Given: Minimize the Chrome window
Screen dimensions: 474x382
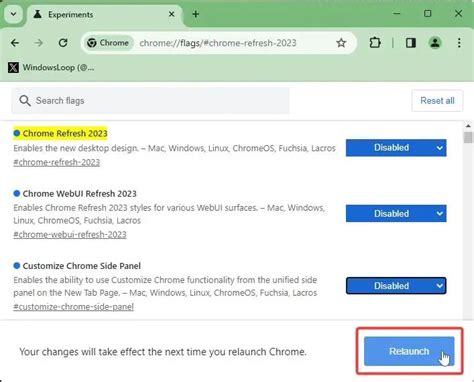Looking at the screenshot, I should (x=397, y=14).
